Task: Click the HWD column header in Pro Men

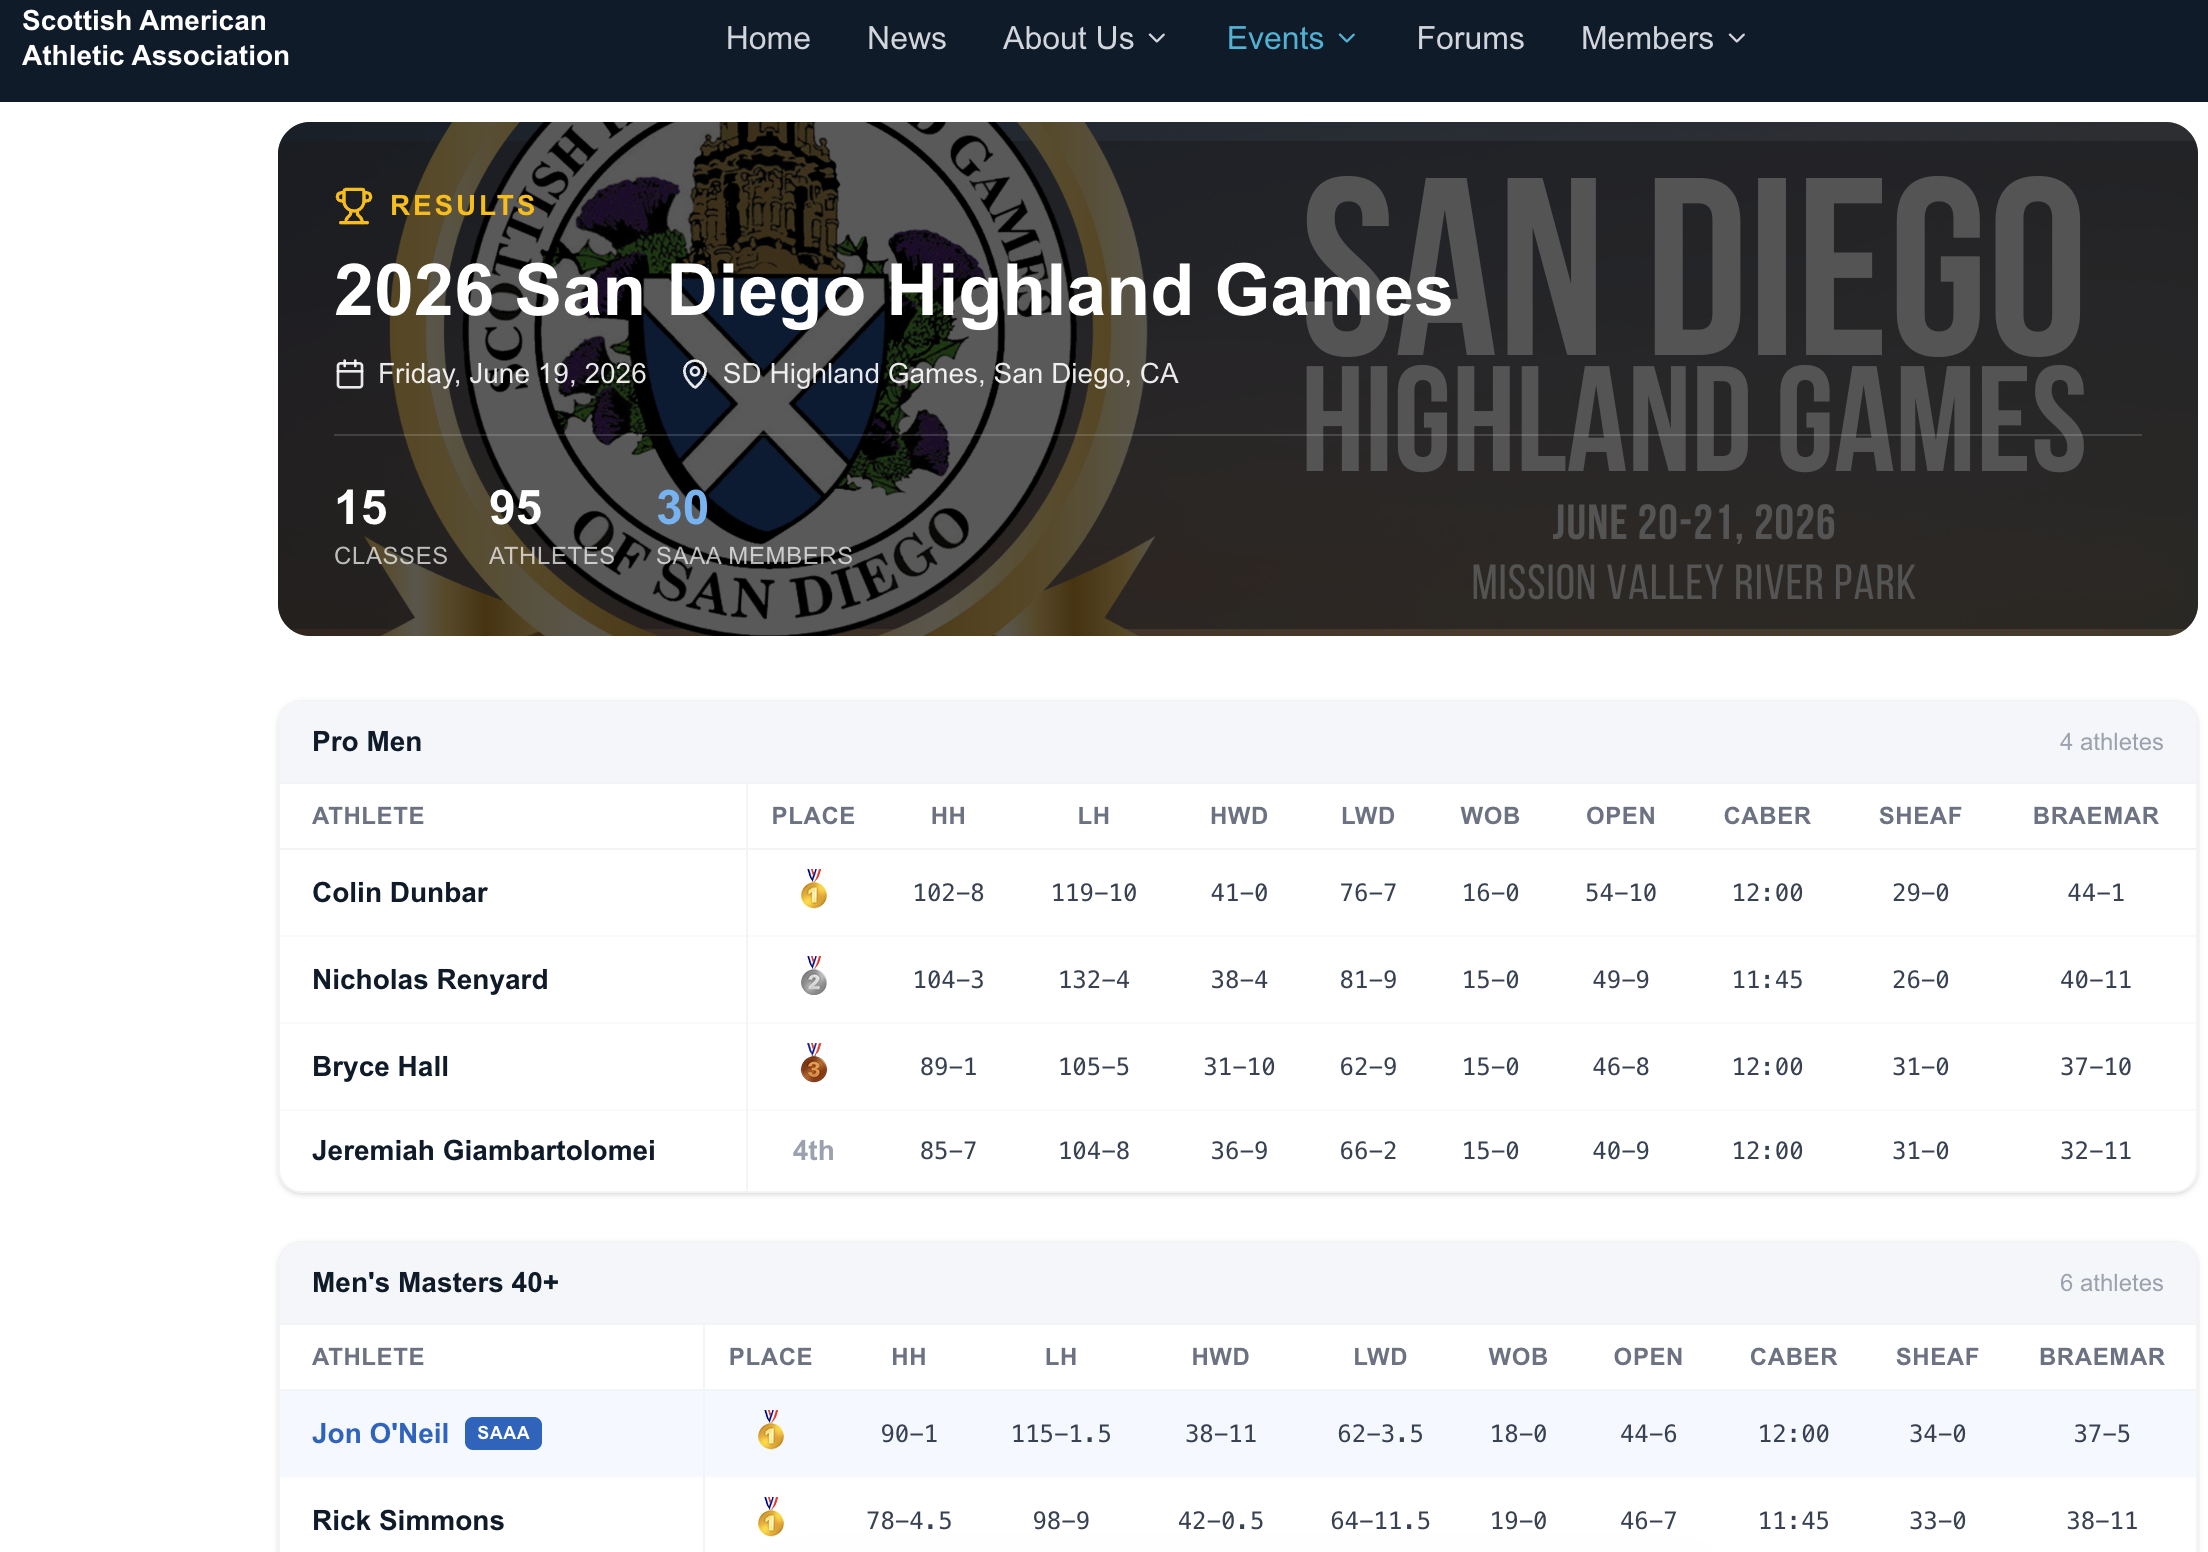Action: coord(1239,816)
